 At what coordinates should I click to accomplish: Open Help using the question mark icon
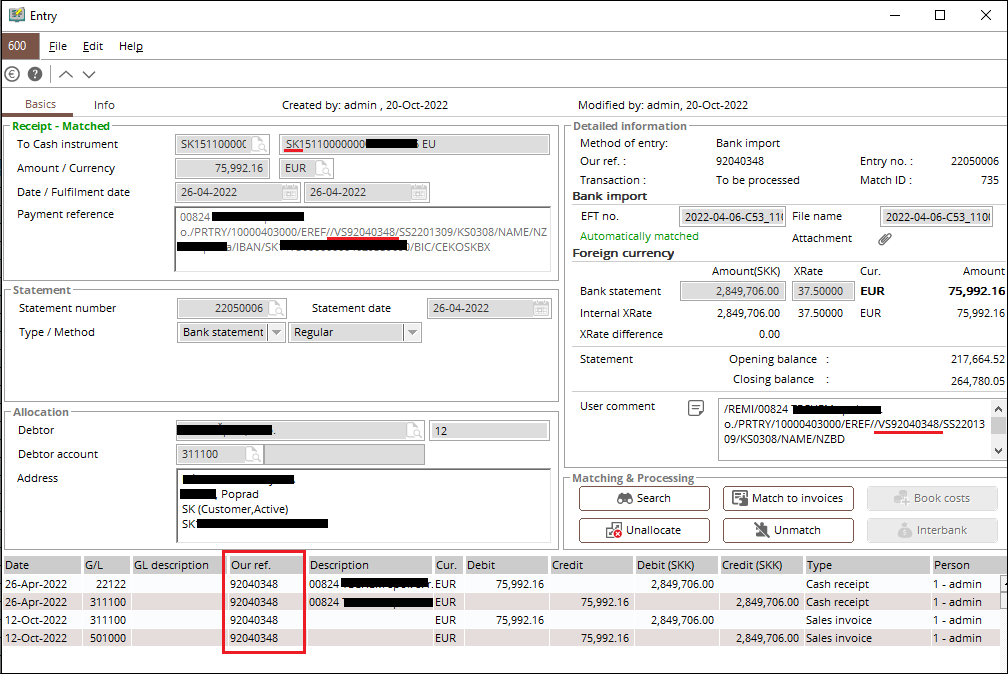(x=34, y=73)
